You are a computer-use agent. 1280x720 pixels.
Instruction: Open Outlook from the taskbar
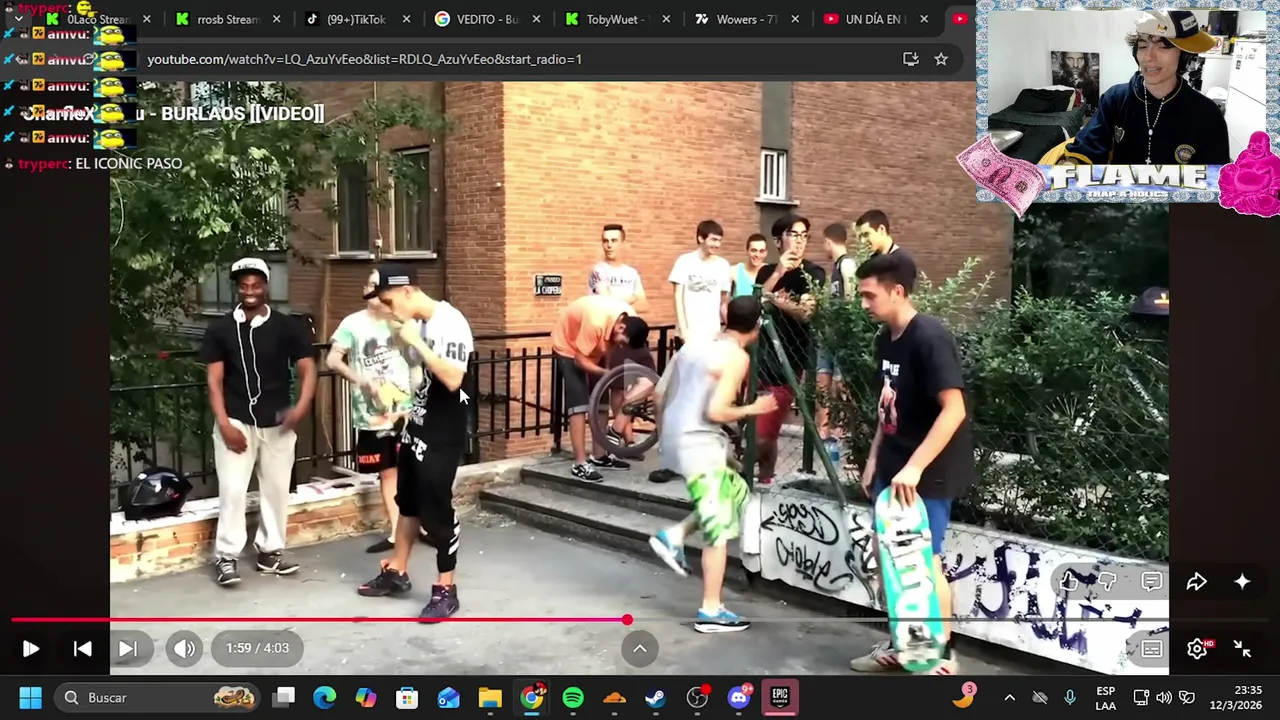(448, 697)
